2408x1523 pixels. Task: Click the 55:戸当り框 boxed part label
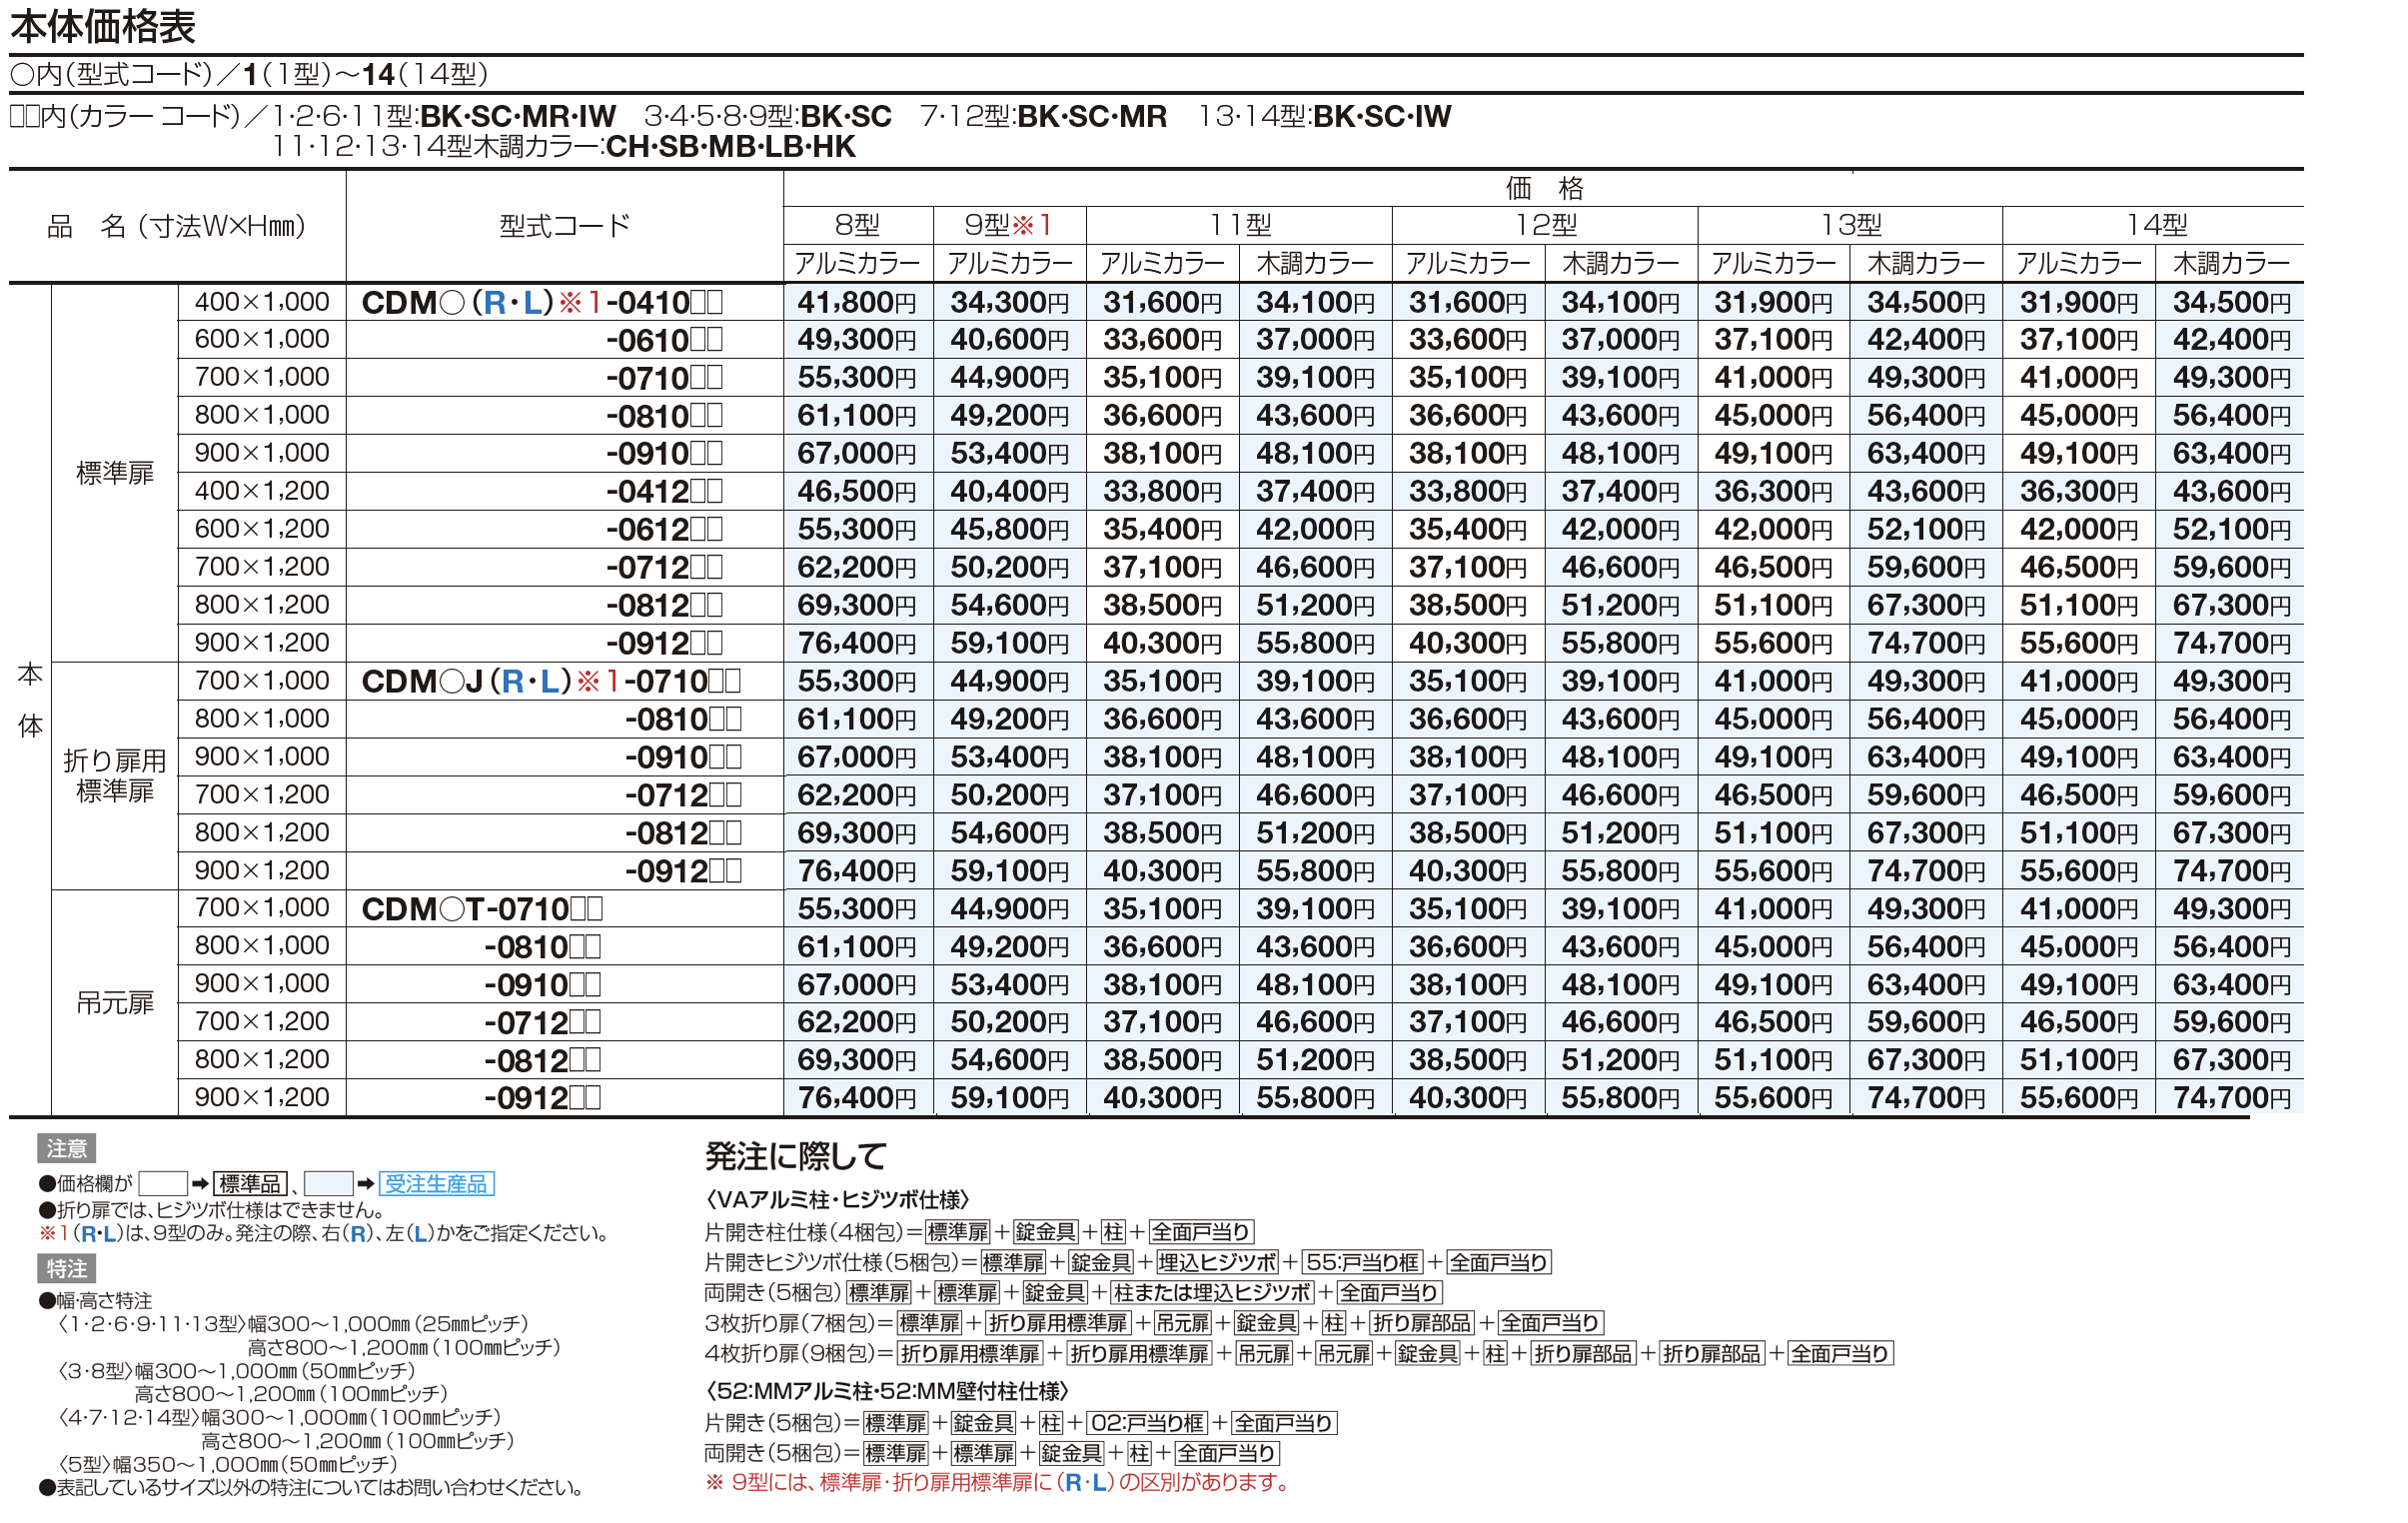click(1362, 1262)
